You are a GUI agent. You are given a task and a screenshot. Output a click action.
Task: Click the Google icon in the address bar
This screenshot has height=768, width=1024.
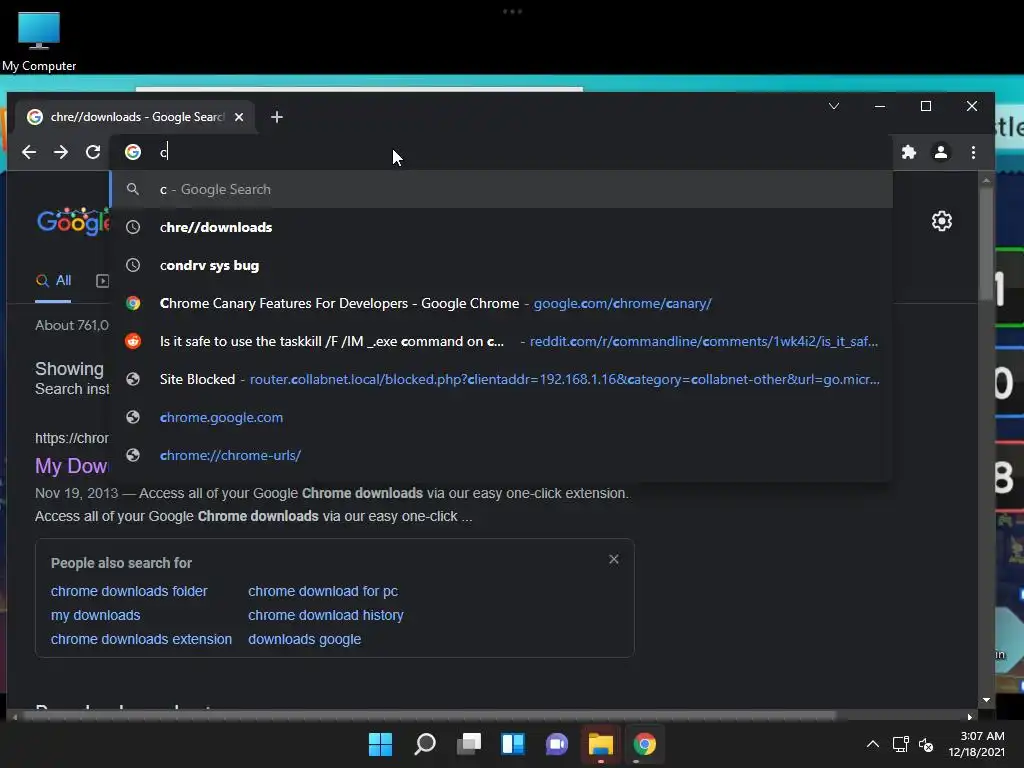tap(133, 152)
